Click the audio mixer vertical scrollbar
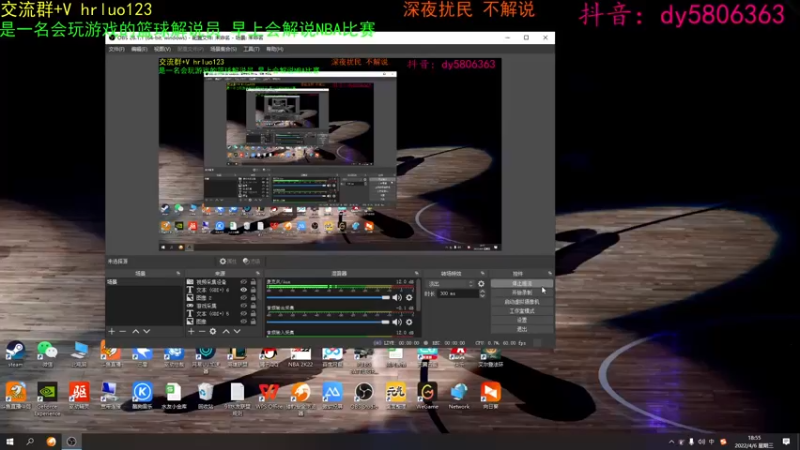This screenshot has height=450, width=800. (x=419, y=296)
